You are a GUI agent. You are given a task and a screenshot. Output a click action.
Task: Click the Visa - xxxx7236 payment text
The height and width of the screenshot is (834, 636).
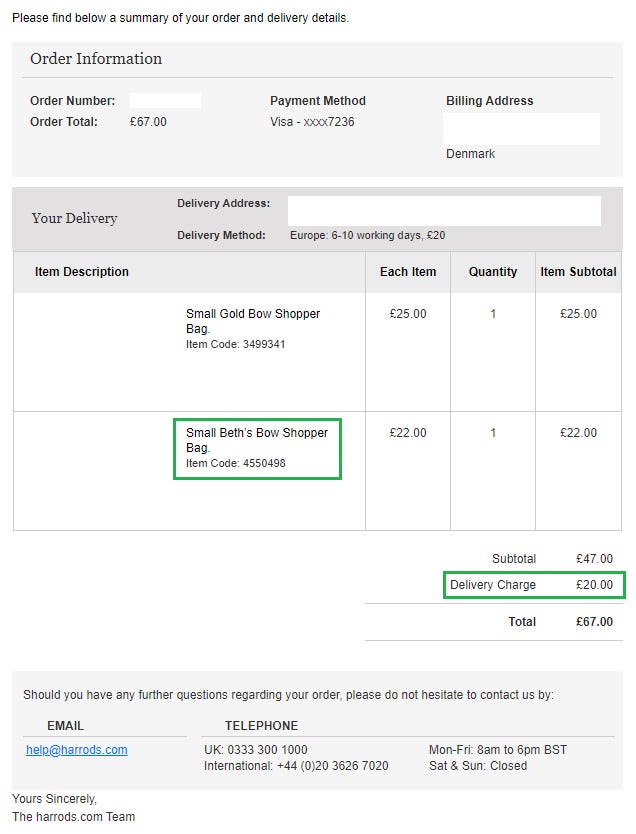312,122
